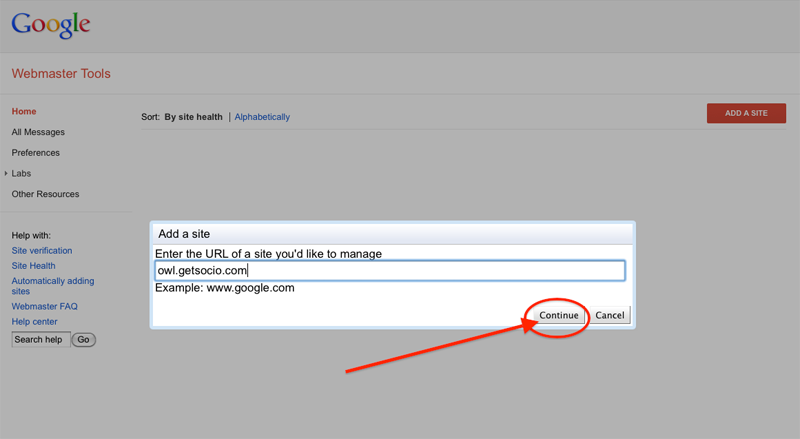Click the Example: www.google.com text
800x439 pixels.
pos(224,288)
